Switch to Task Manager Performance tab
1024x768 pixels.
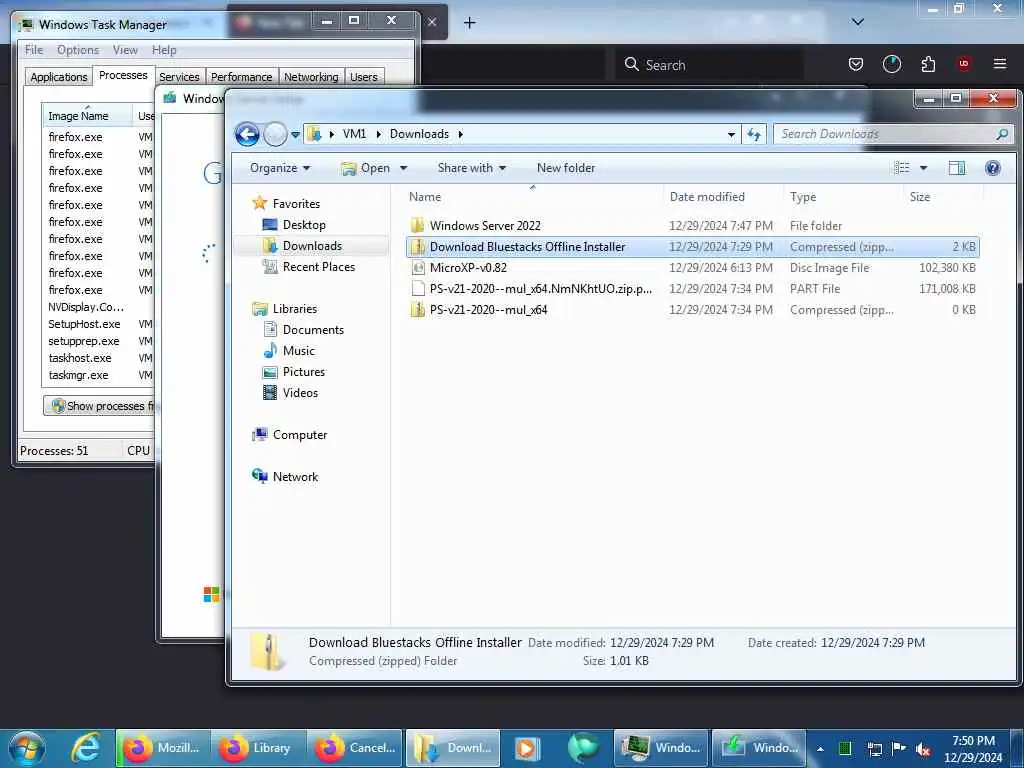pos(242,76)
